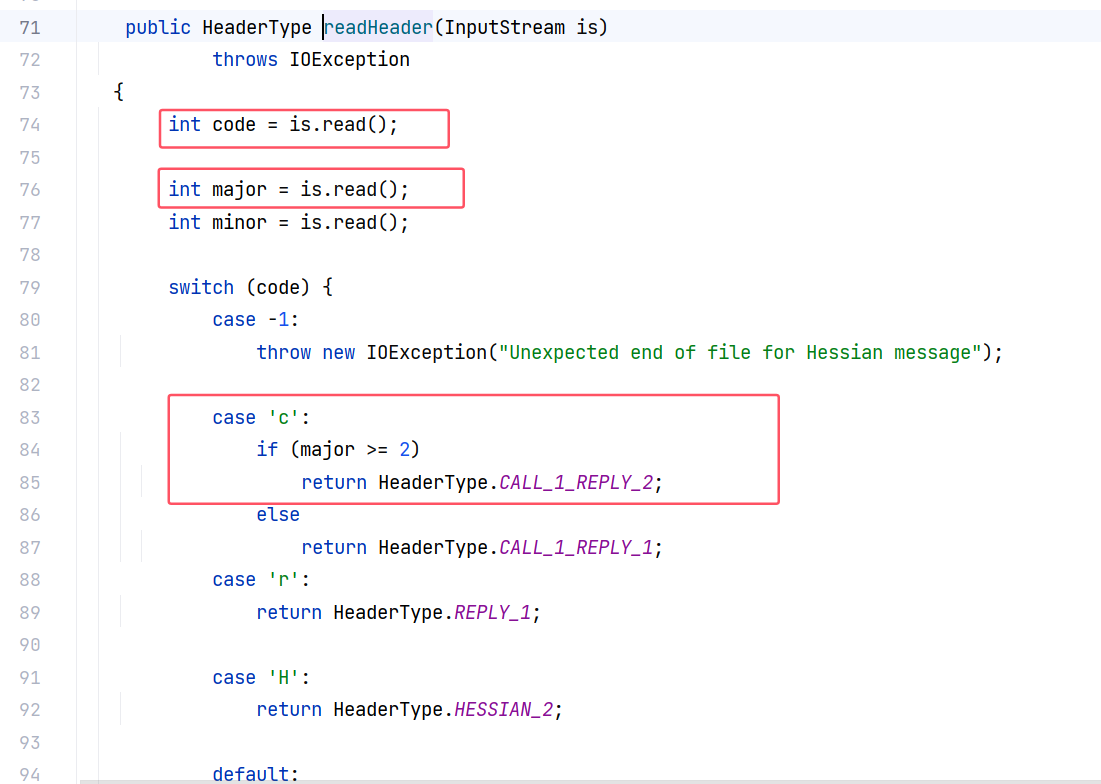
Task: Click line number 74 in the gutter
Action: click(x=30, y=125)
